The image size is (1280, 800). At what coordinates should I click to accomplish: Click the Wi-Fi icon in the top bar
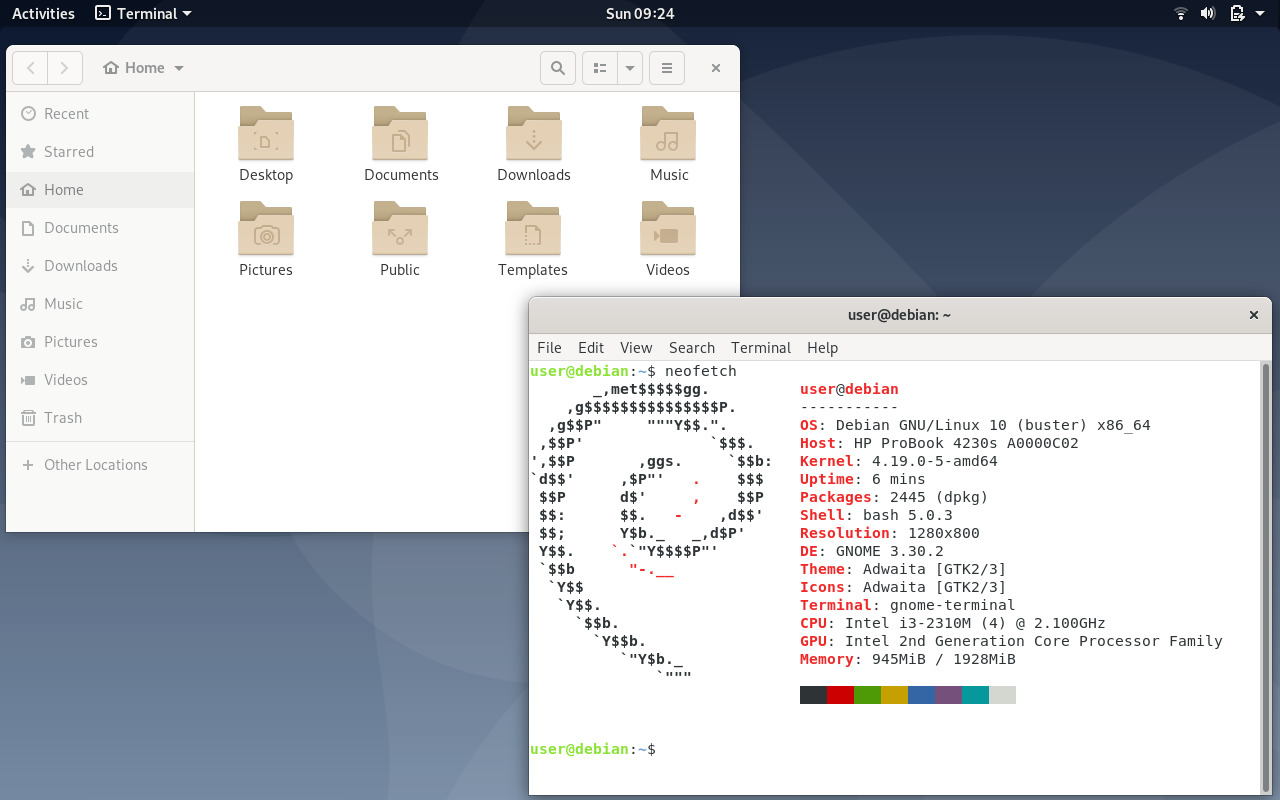coord(1180,13)
